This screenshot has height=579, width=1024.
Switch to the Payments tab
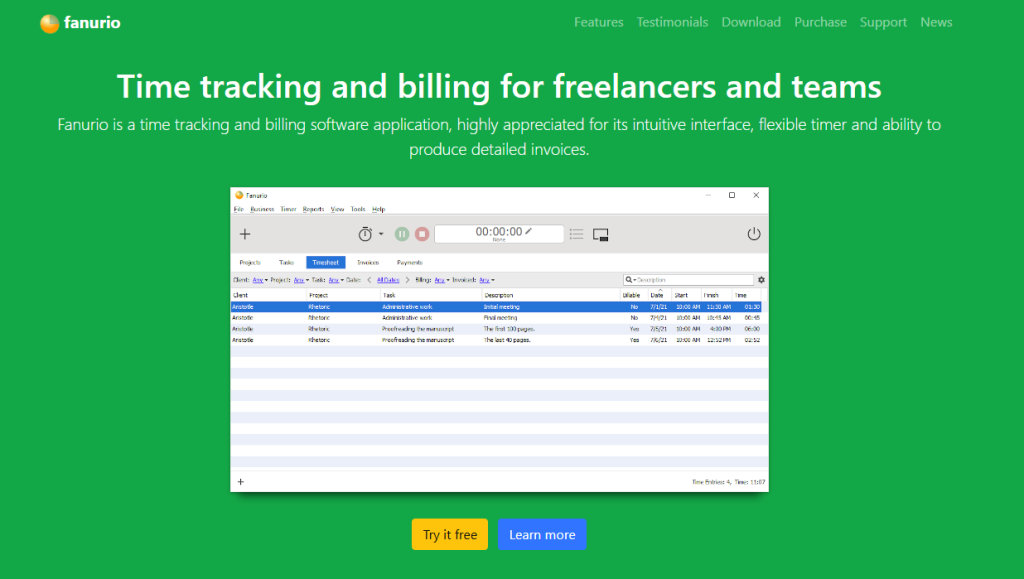tap(409, 262)
